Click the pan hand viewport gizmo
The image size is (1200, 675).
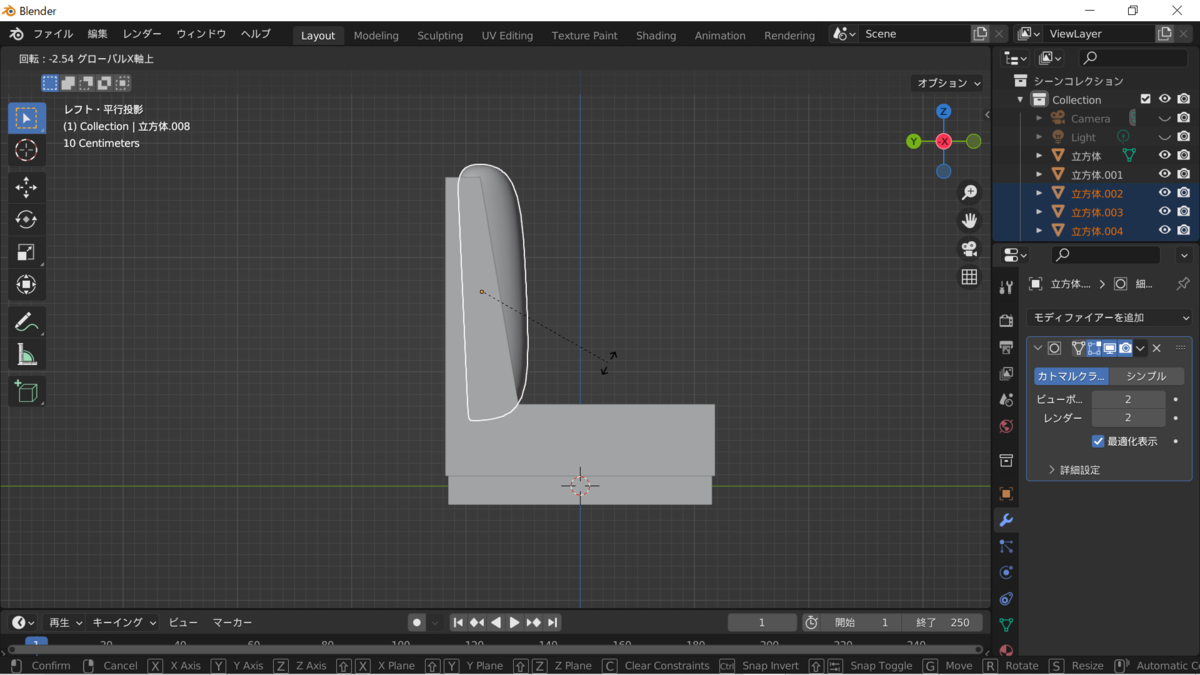pos(969,220)
